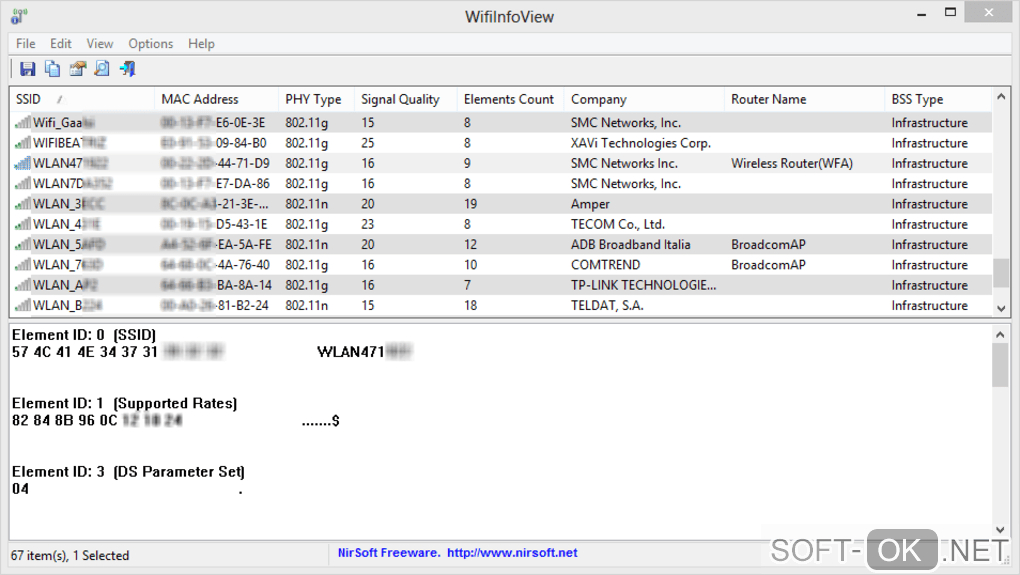Select the COMTREND company cell

click(x=606, y=265)
